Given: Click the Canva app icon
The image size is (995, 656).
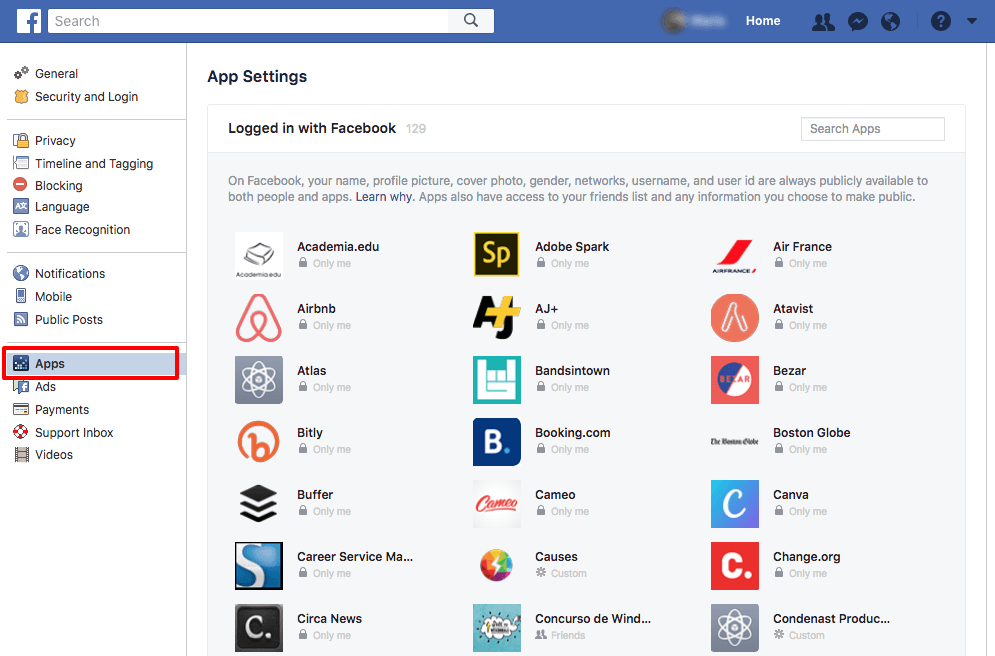Looking at the screenshot, I should (735, 504).
